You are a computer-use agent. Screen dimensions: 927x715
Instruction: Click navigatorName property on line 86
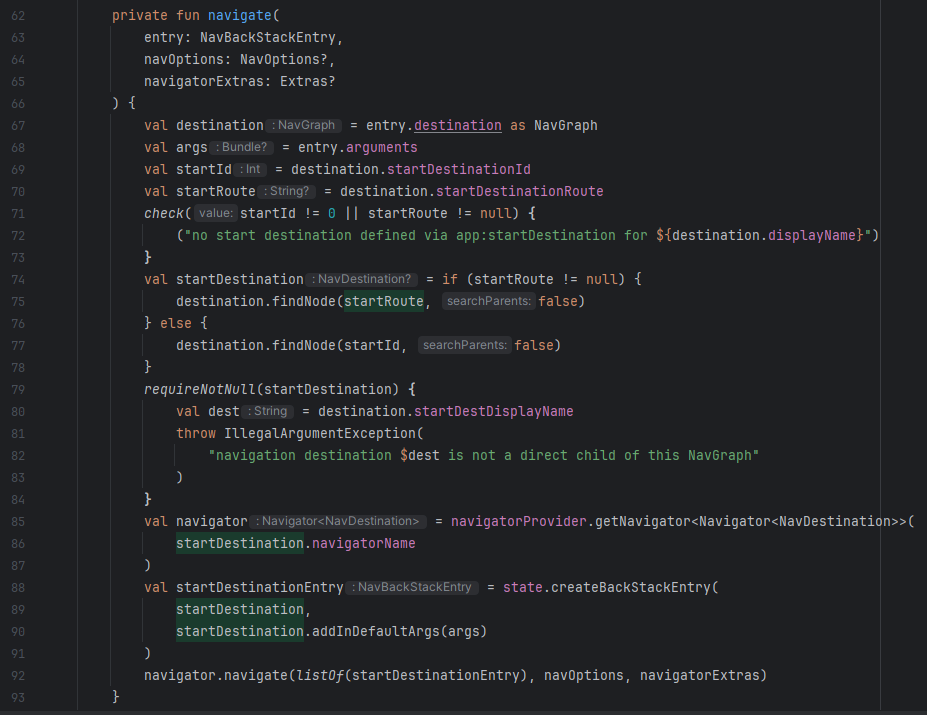(x=364, y=543)
